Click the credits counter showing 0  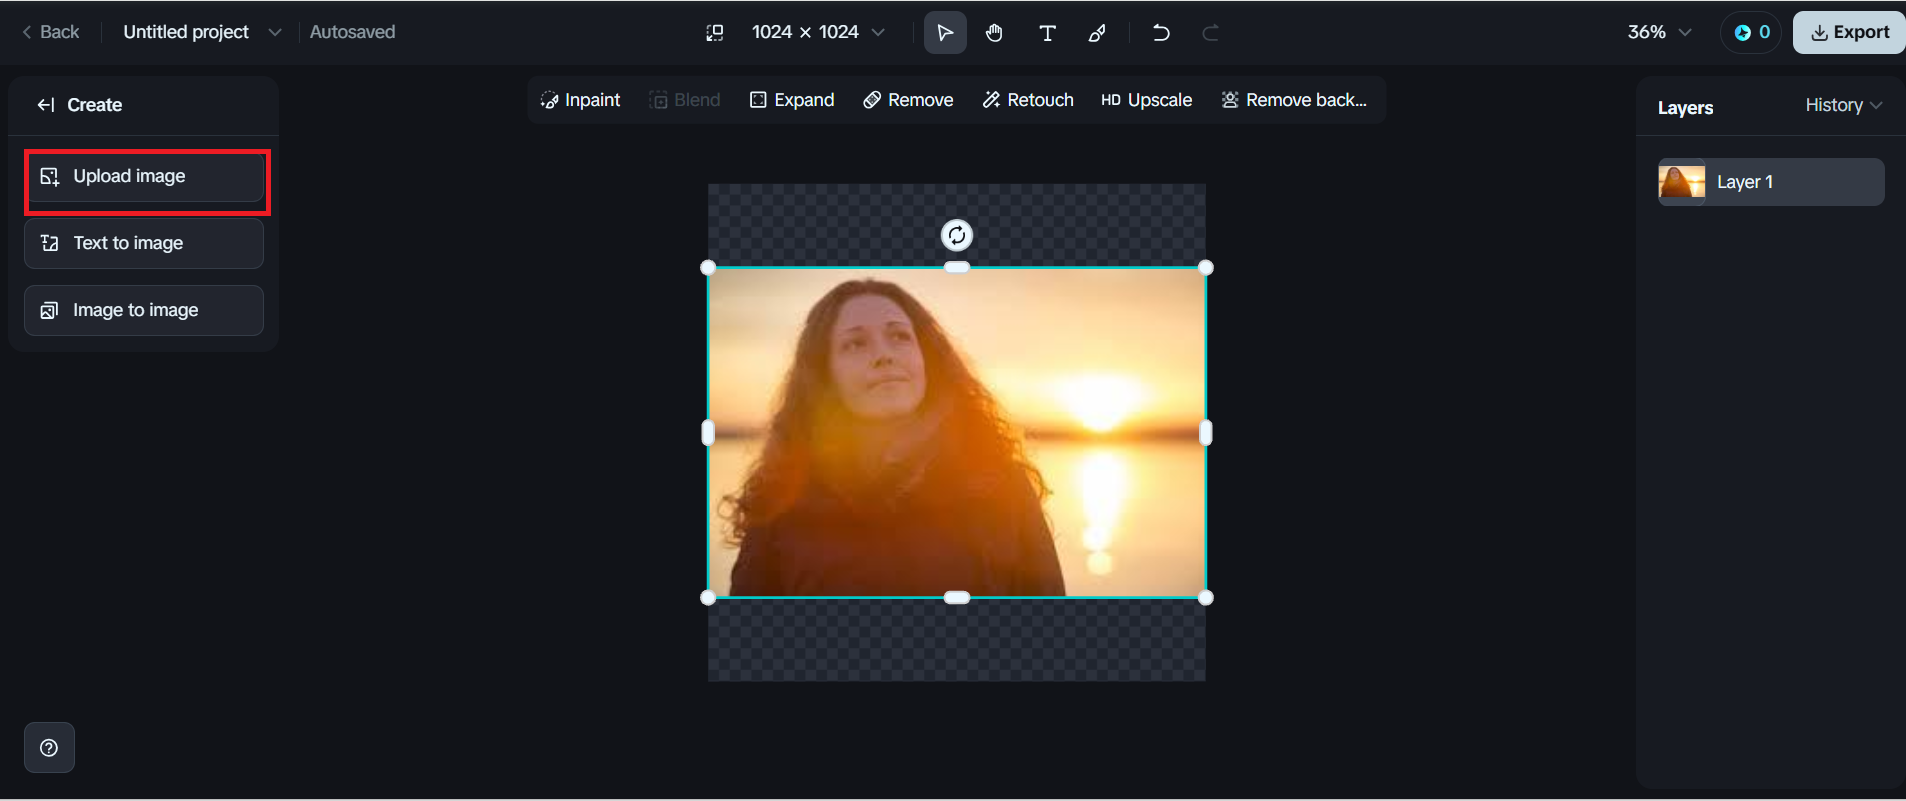(1751, 32)
